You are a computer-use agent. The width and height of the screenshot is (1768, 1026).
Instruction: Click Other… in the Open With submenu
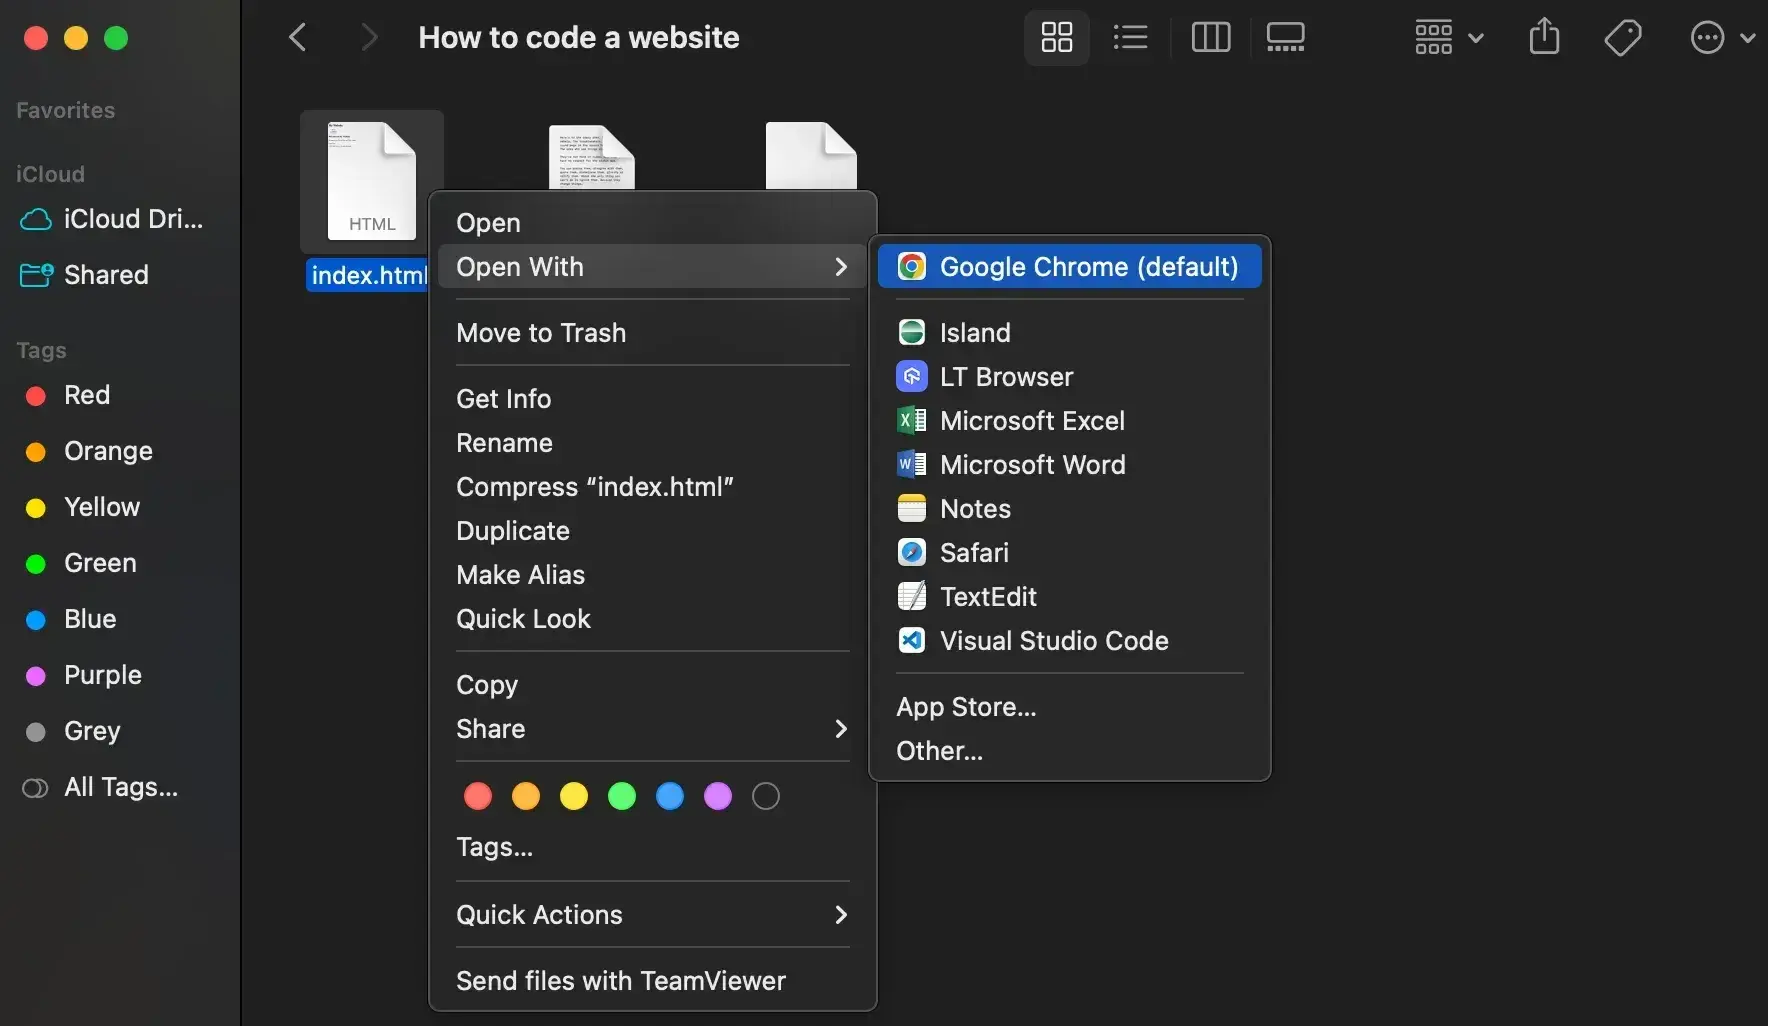point(939,751)
